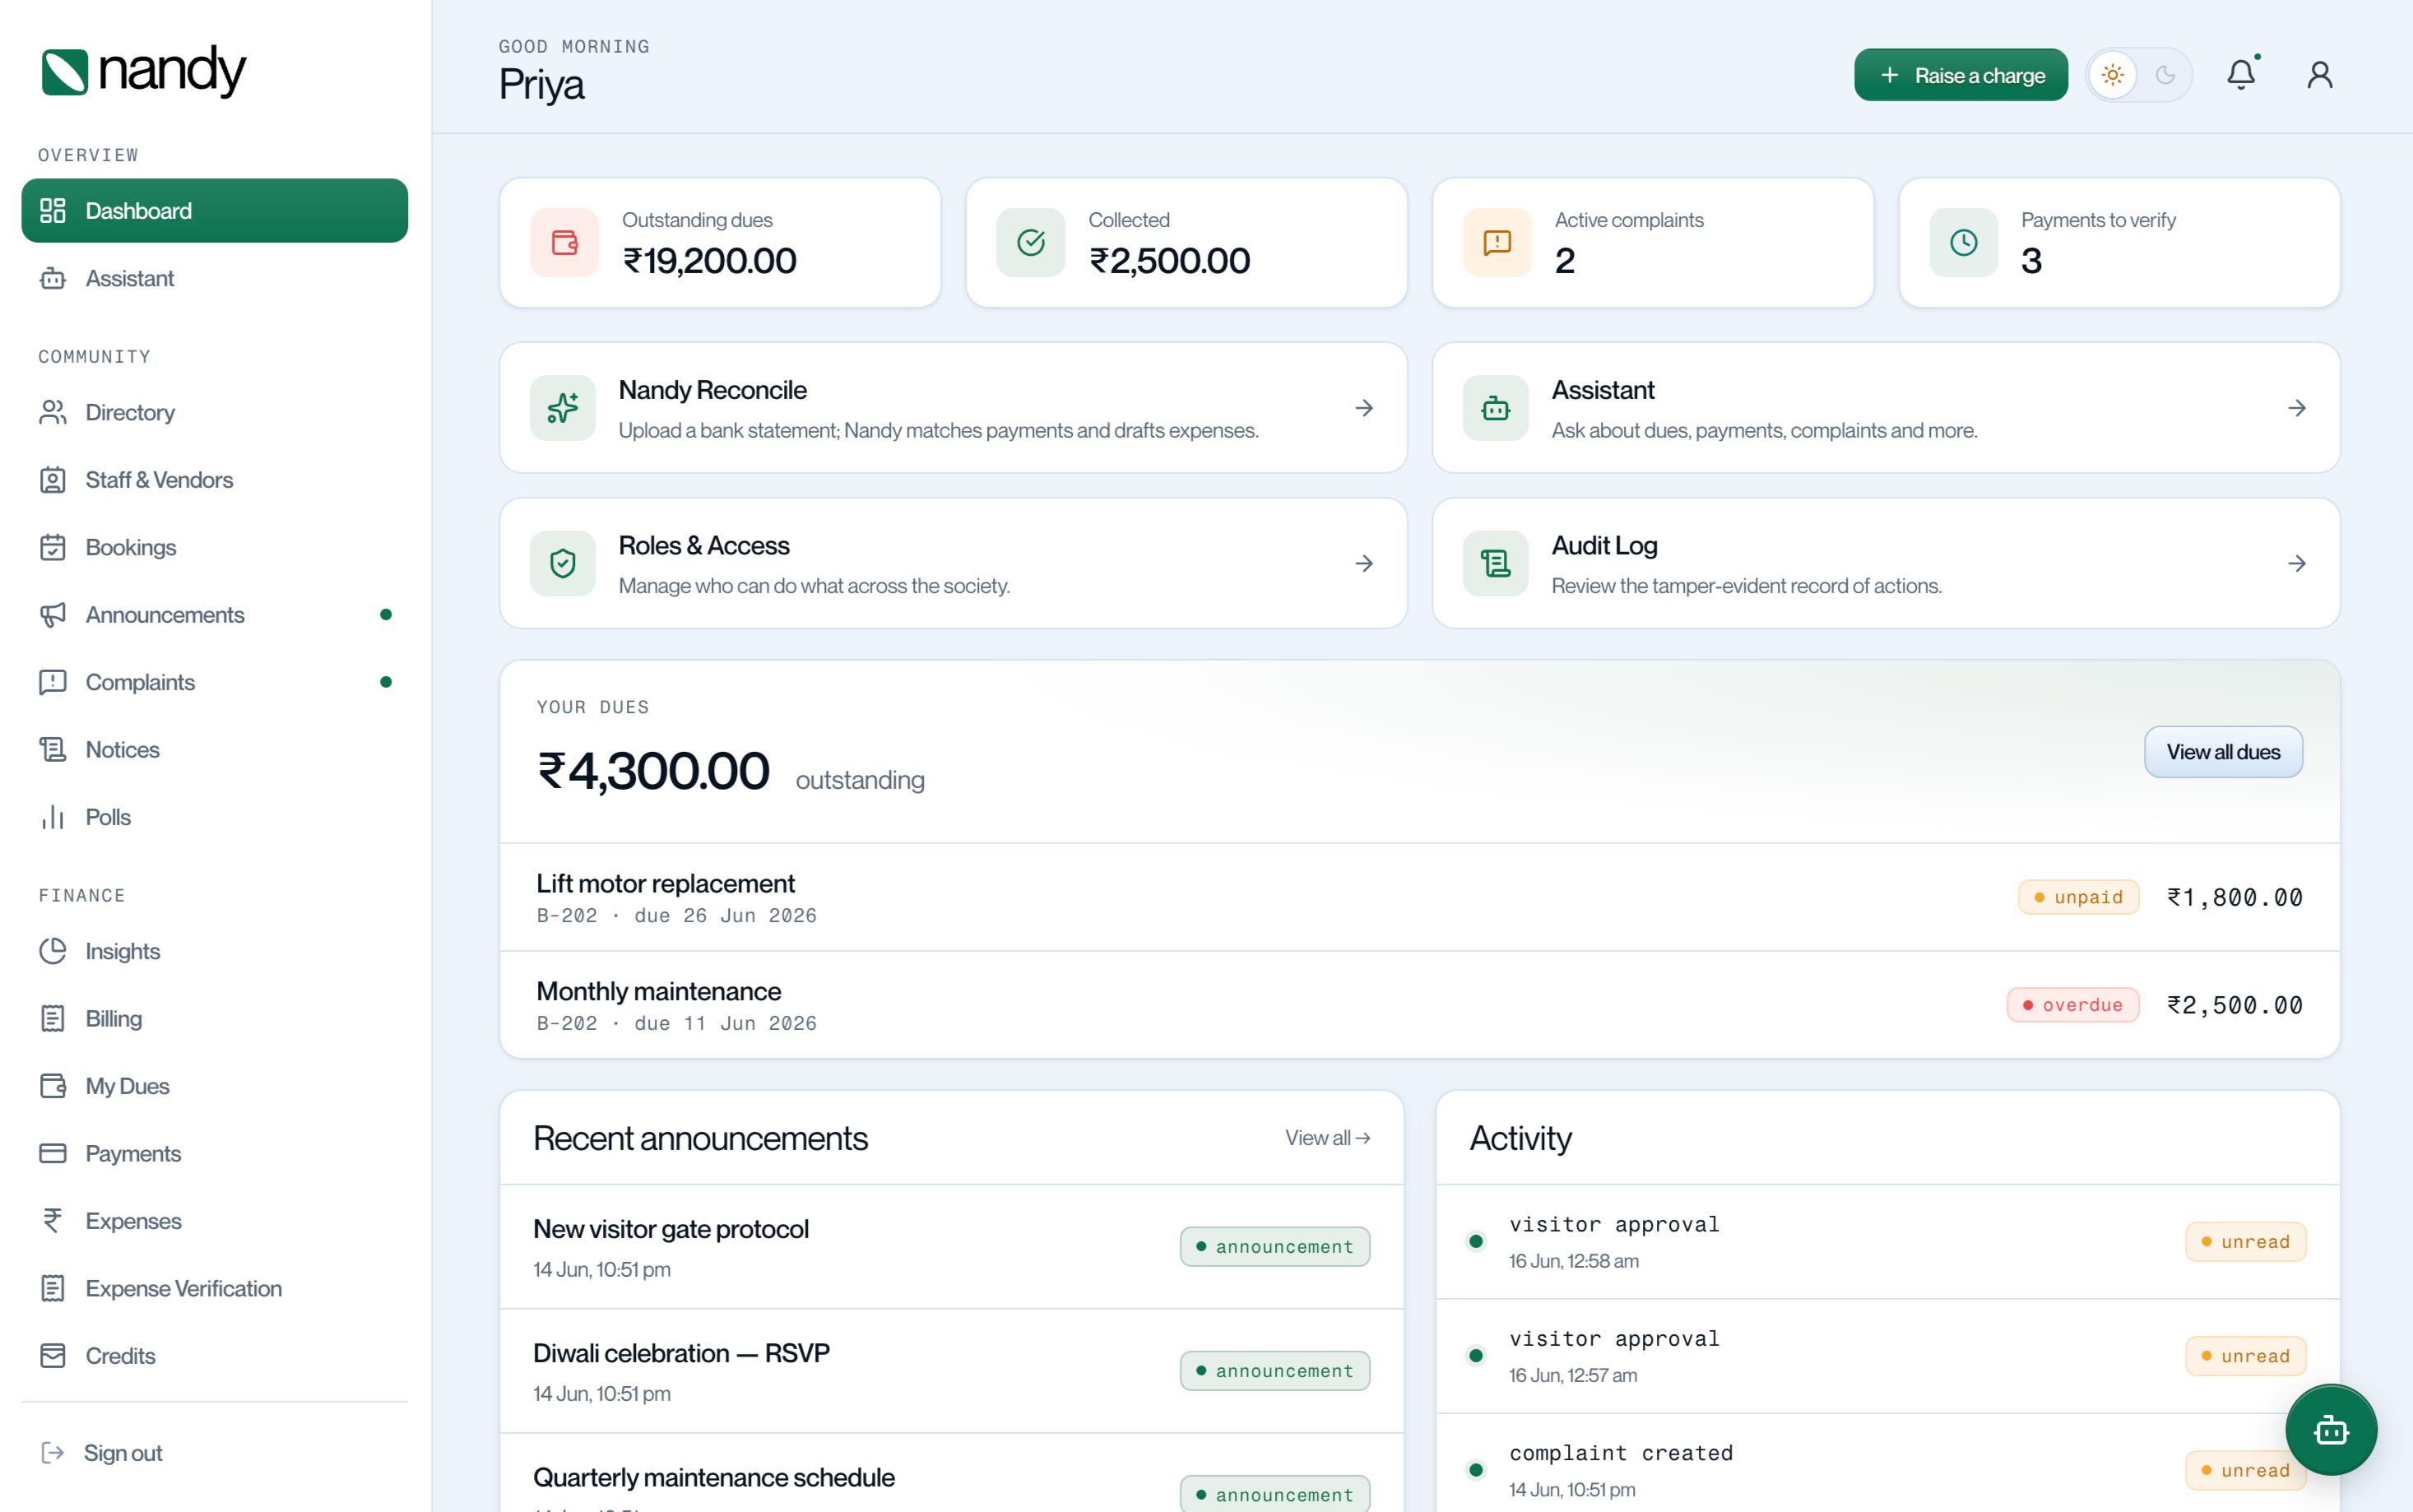
Task: Expand Assistant card via its arrow
Action: click(x=2297, y=408)
